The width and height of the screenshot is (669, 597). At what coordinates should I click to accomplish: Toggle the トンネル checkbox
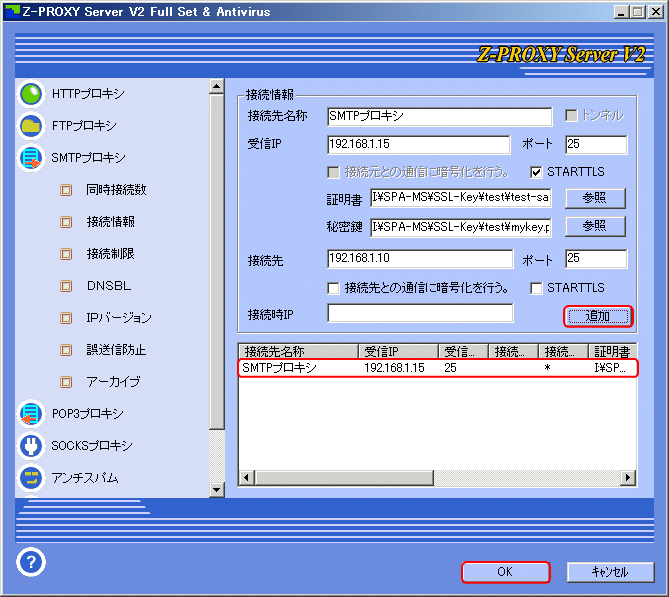571,115
